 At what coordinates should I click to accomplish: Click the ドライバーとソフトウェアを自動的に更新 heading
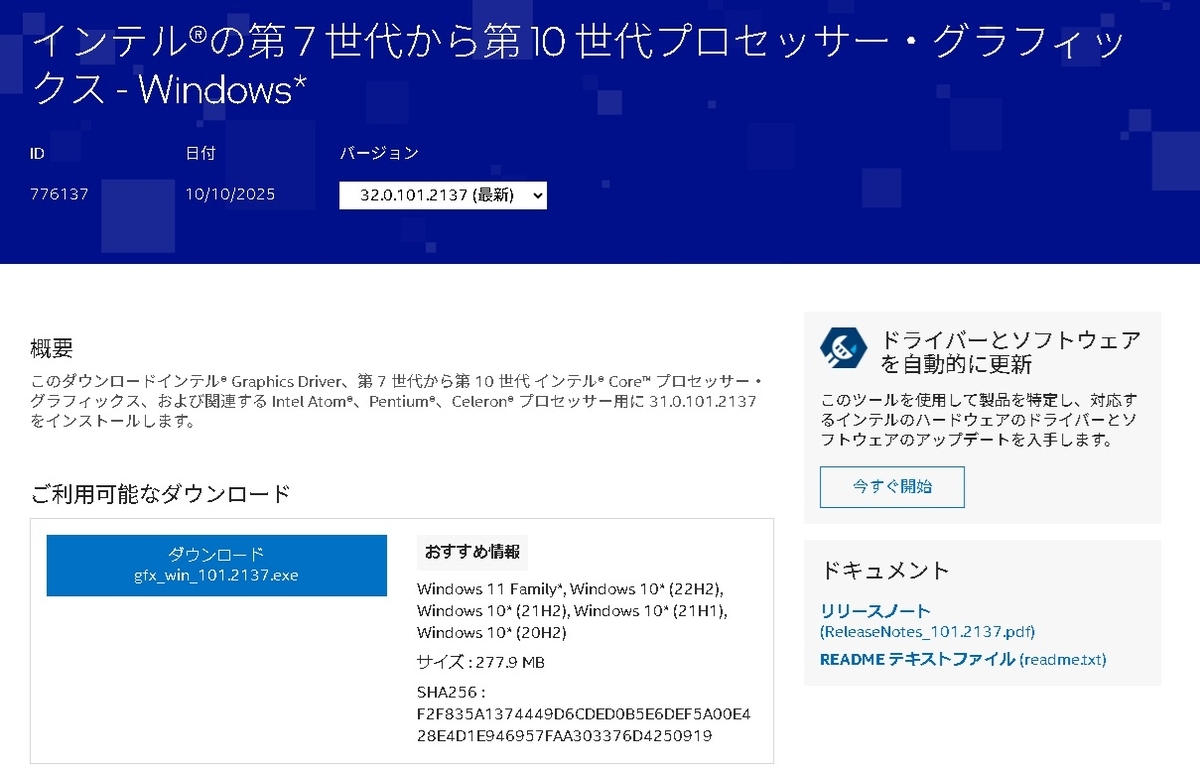pyautogui.click(x=1010, y=351)
